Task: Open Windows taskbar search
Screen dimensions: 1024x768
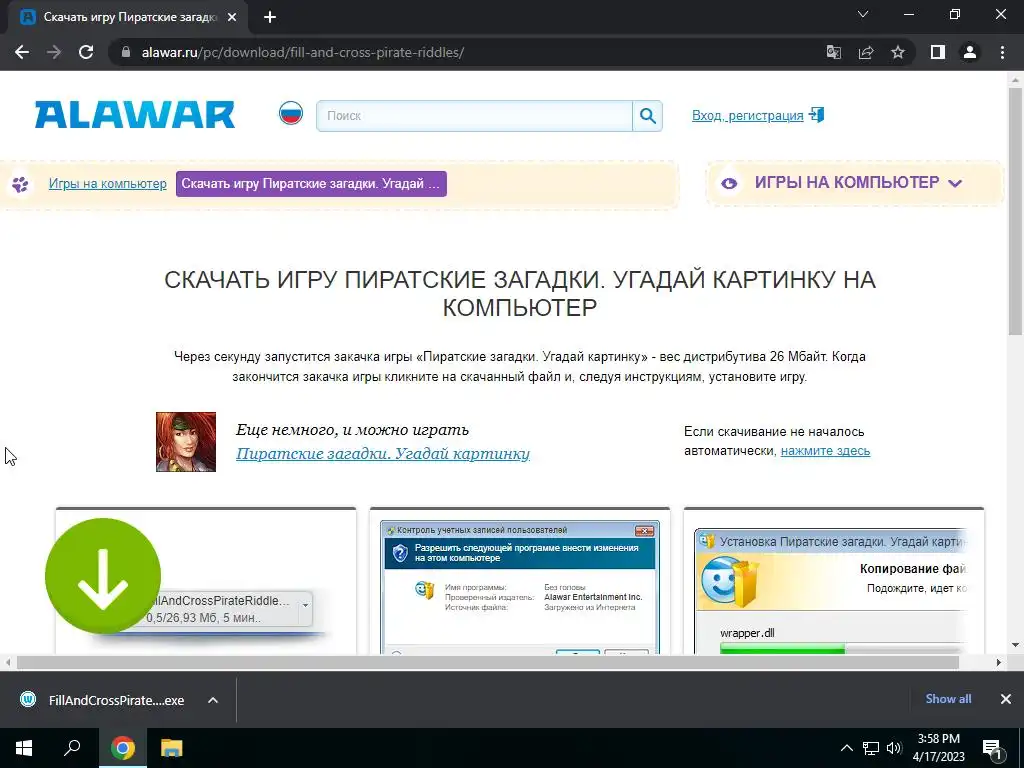Action: coord(72,748)
